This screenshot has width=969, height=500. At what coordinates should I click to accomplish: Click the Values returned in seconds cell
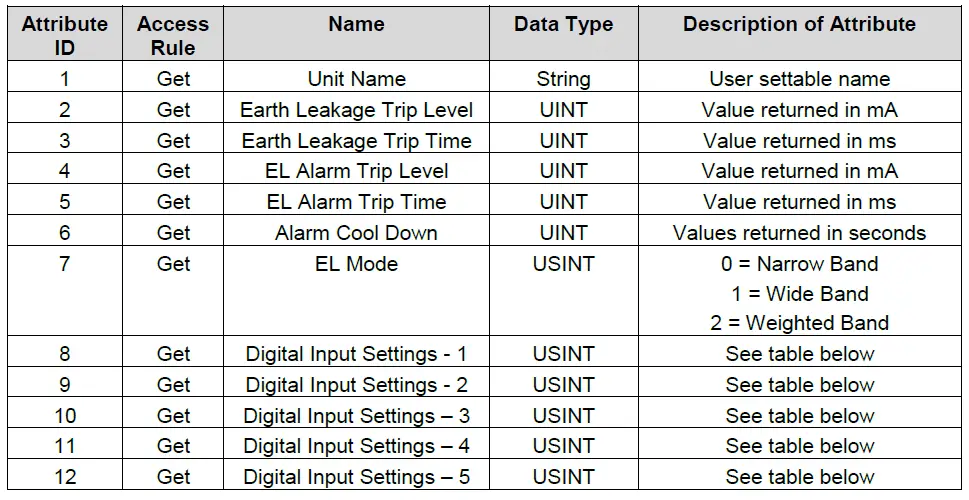tap(799, 233)
